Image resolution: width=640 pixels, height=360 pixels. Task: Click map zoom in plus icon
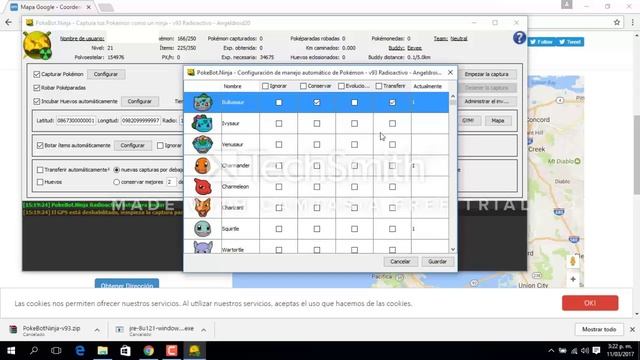coord(573,279)
